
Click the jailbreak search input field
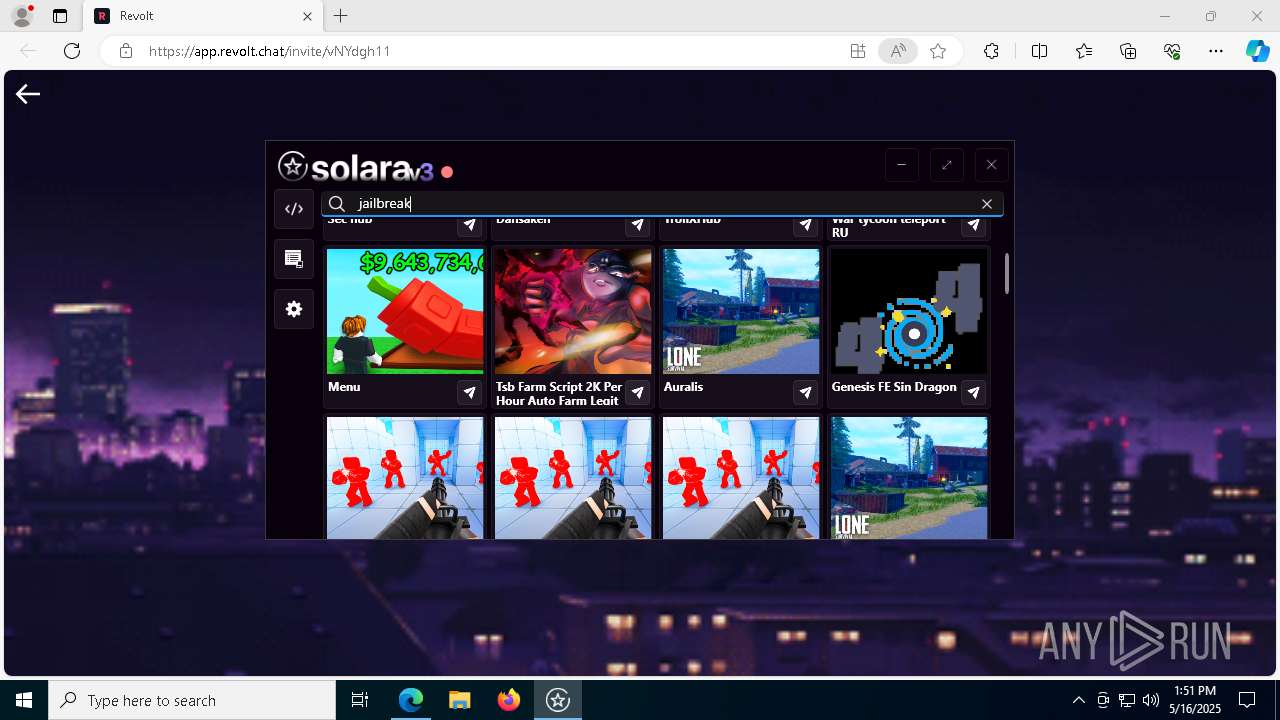[x=662, y=203]
